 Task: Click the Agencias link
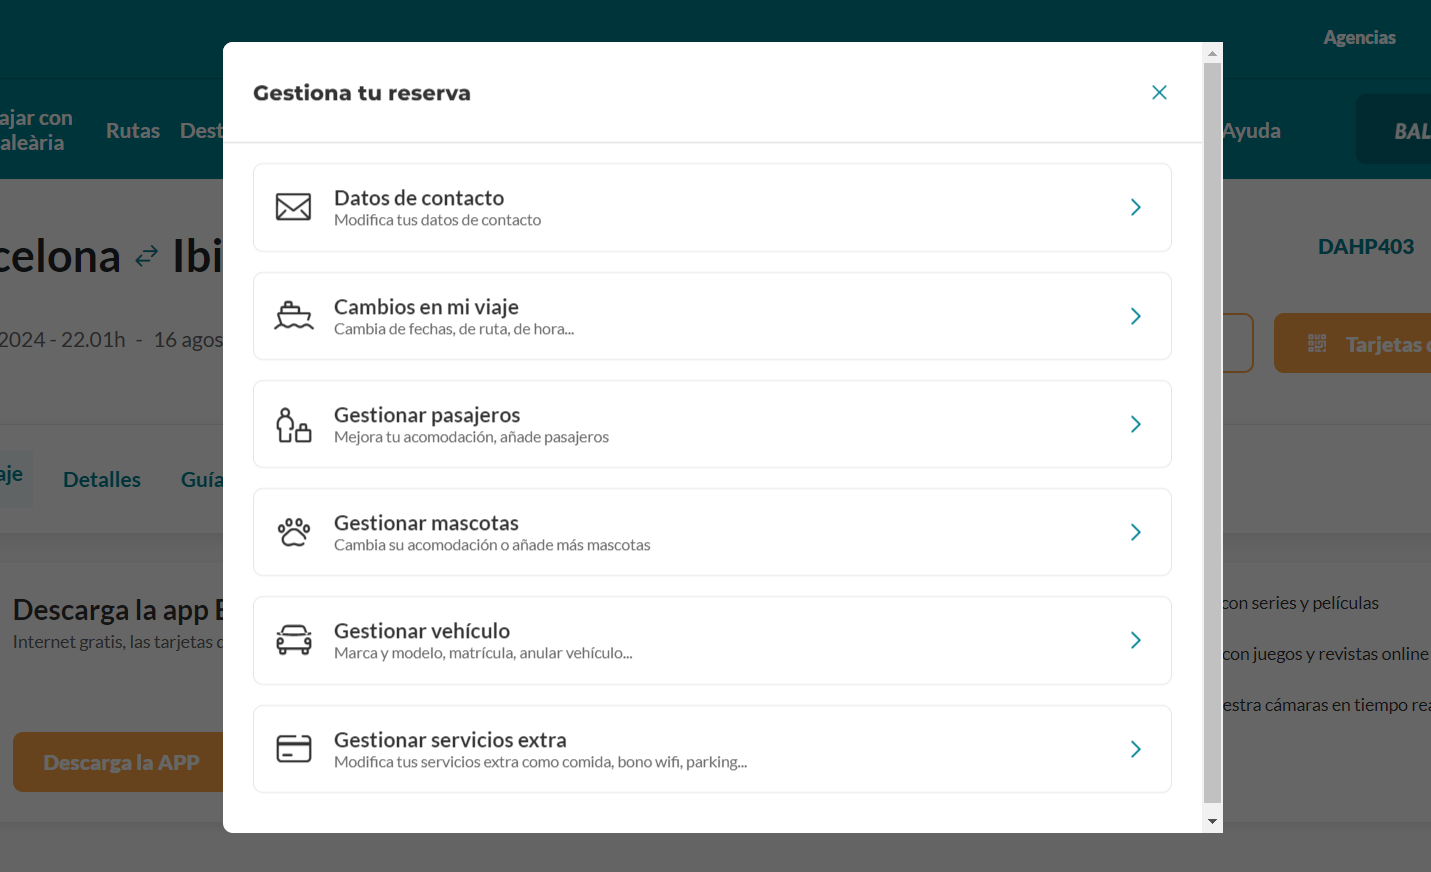1359,38
